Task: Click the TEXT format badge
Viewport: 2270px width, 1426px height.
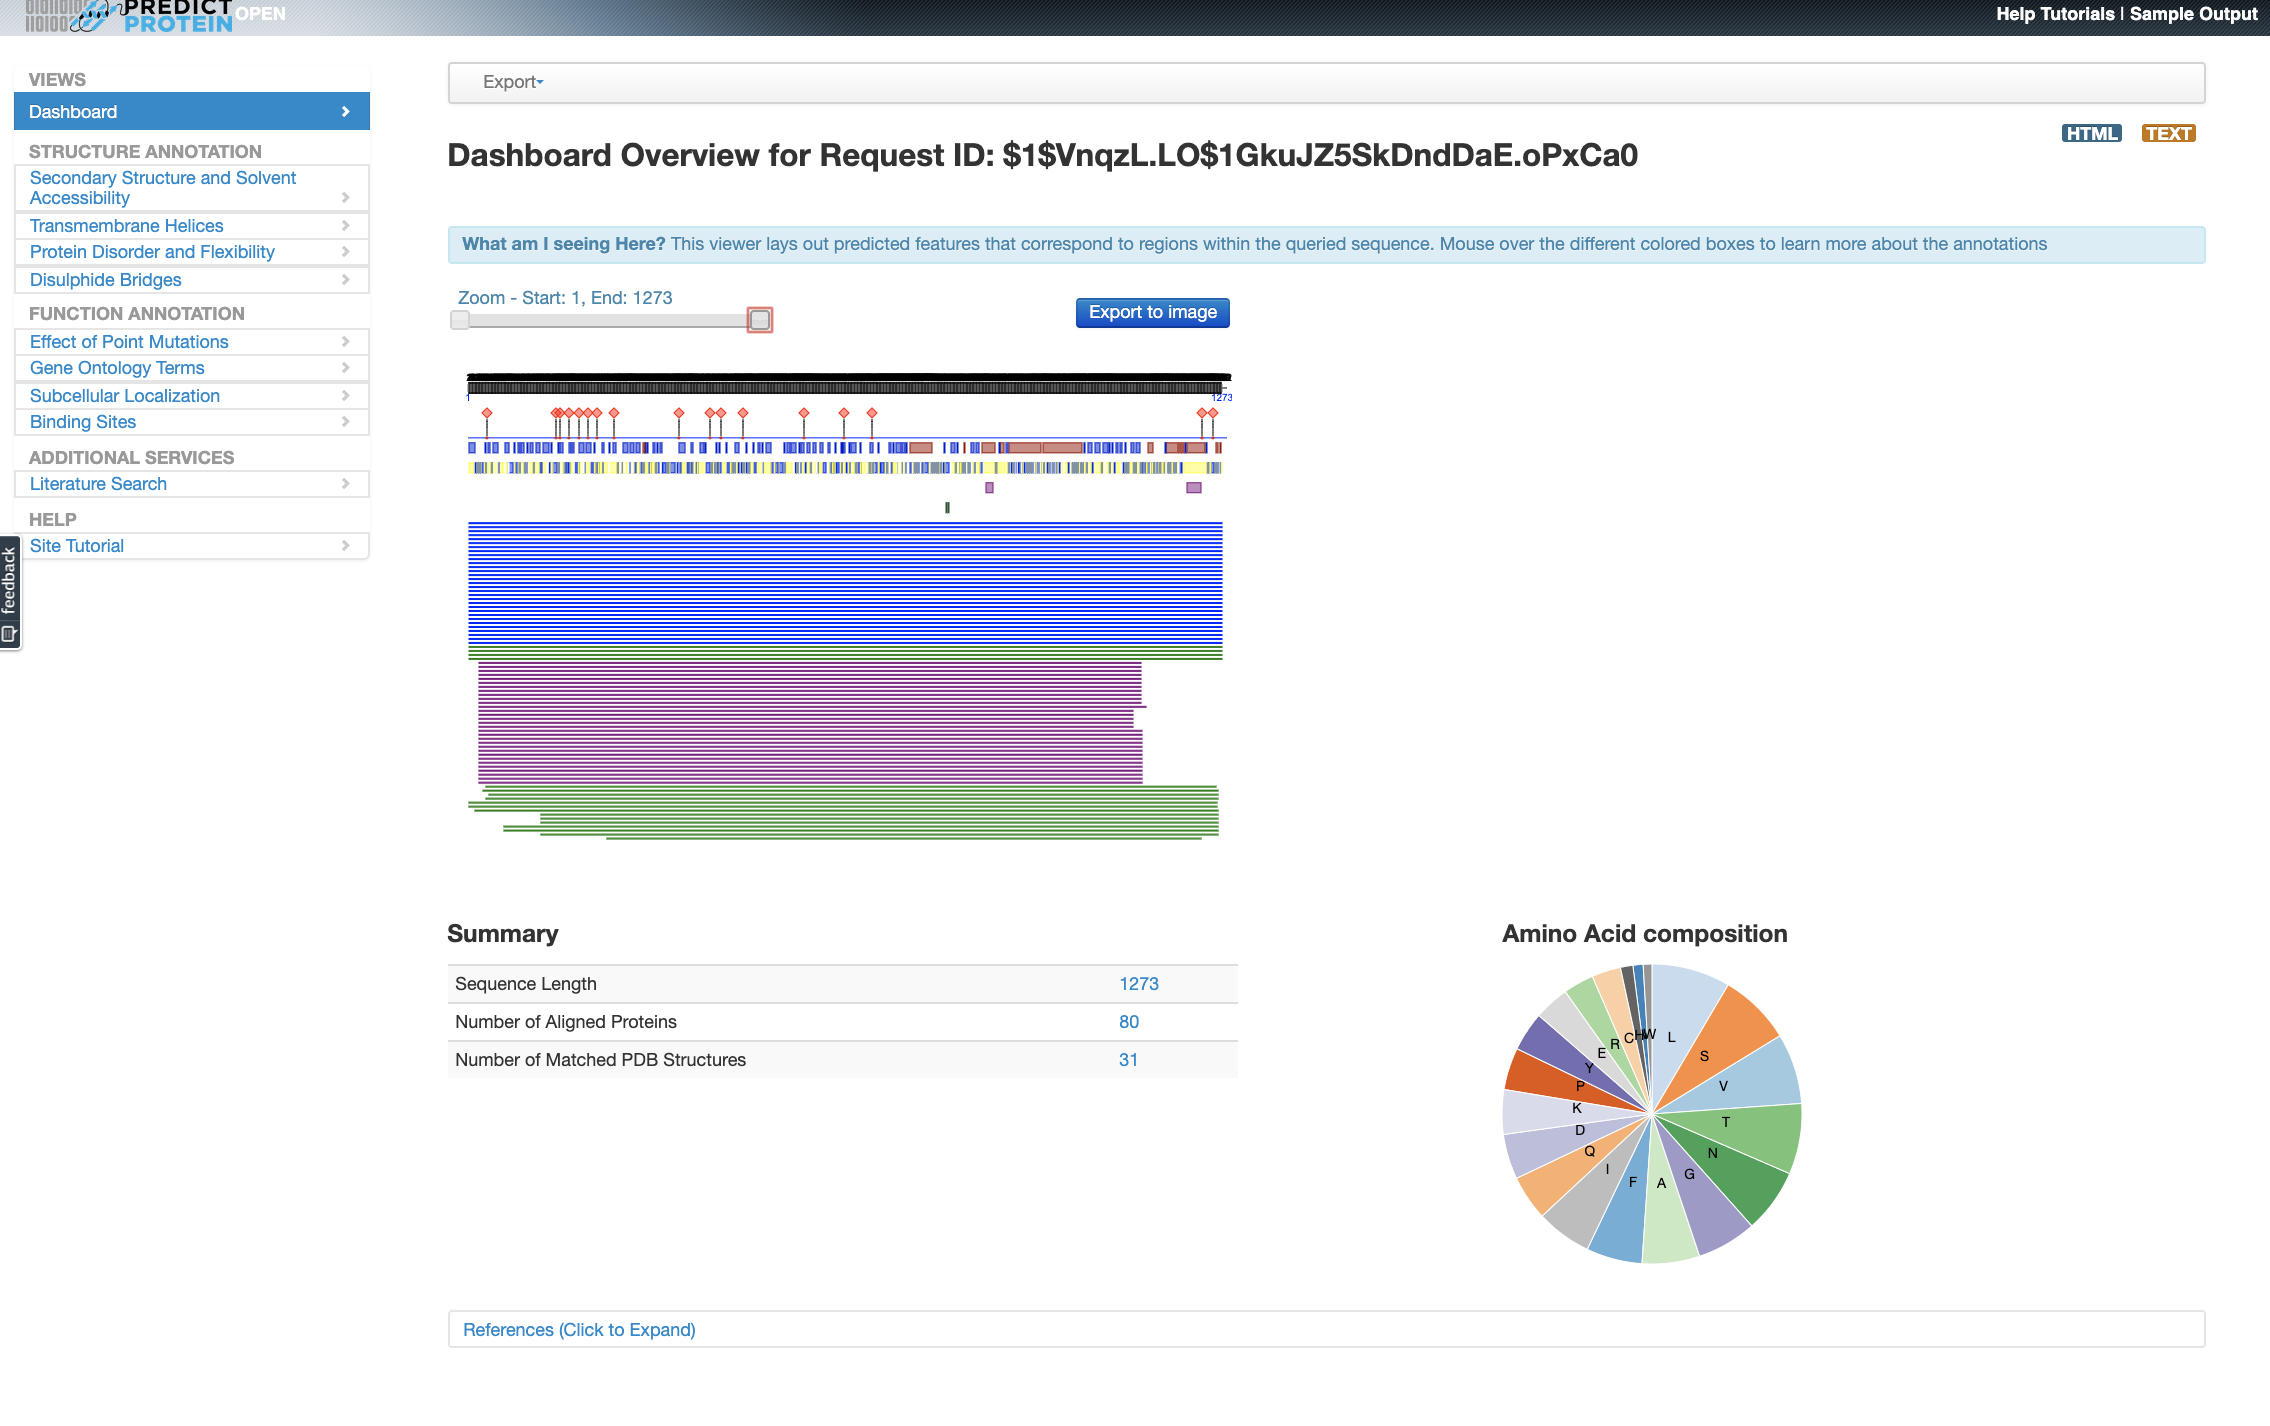Action: 2167,134
